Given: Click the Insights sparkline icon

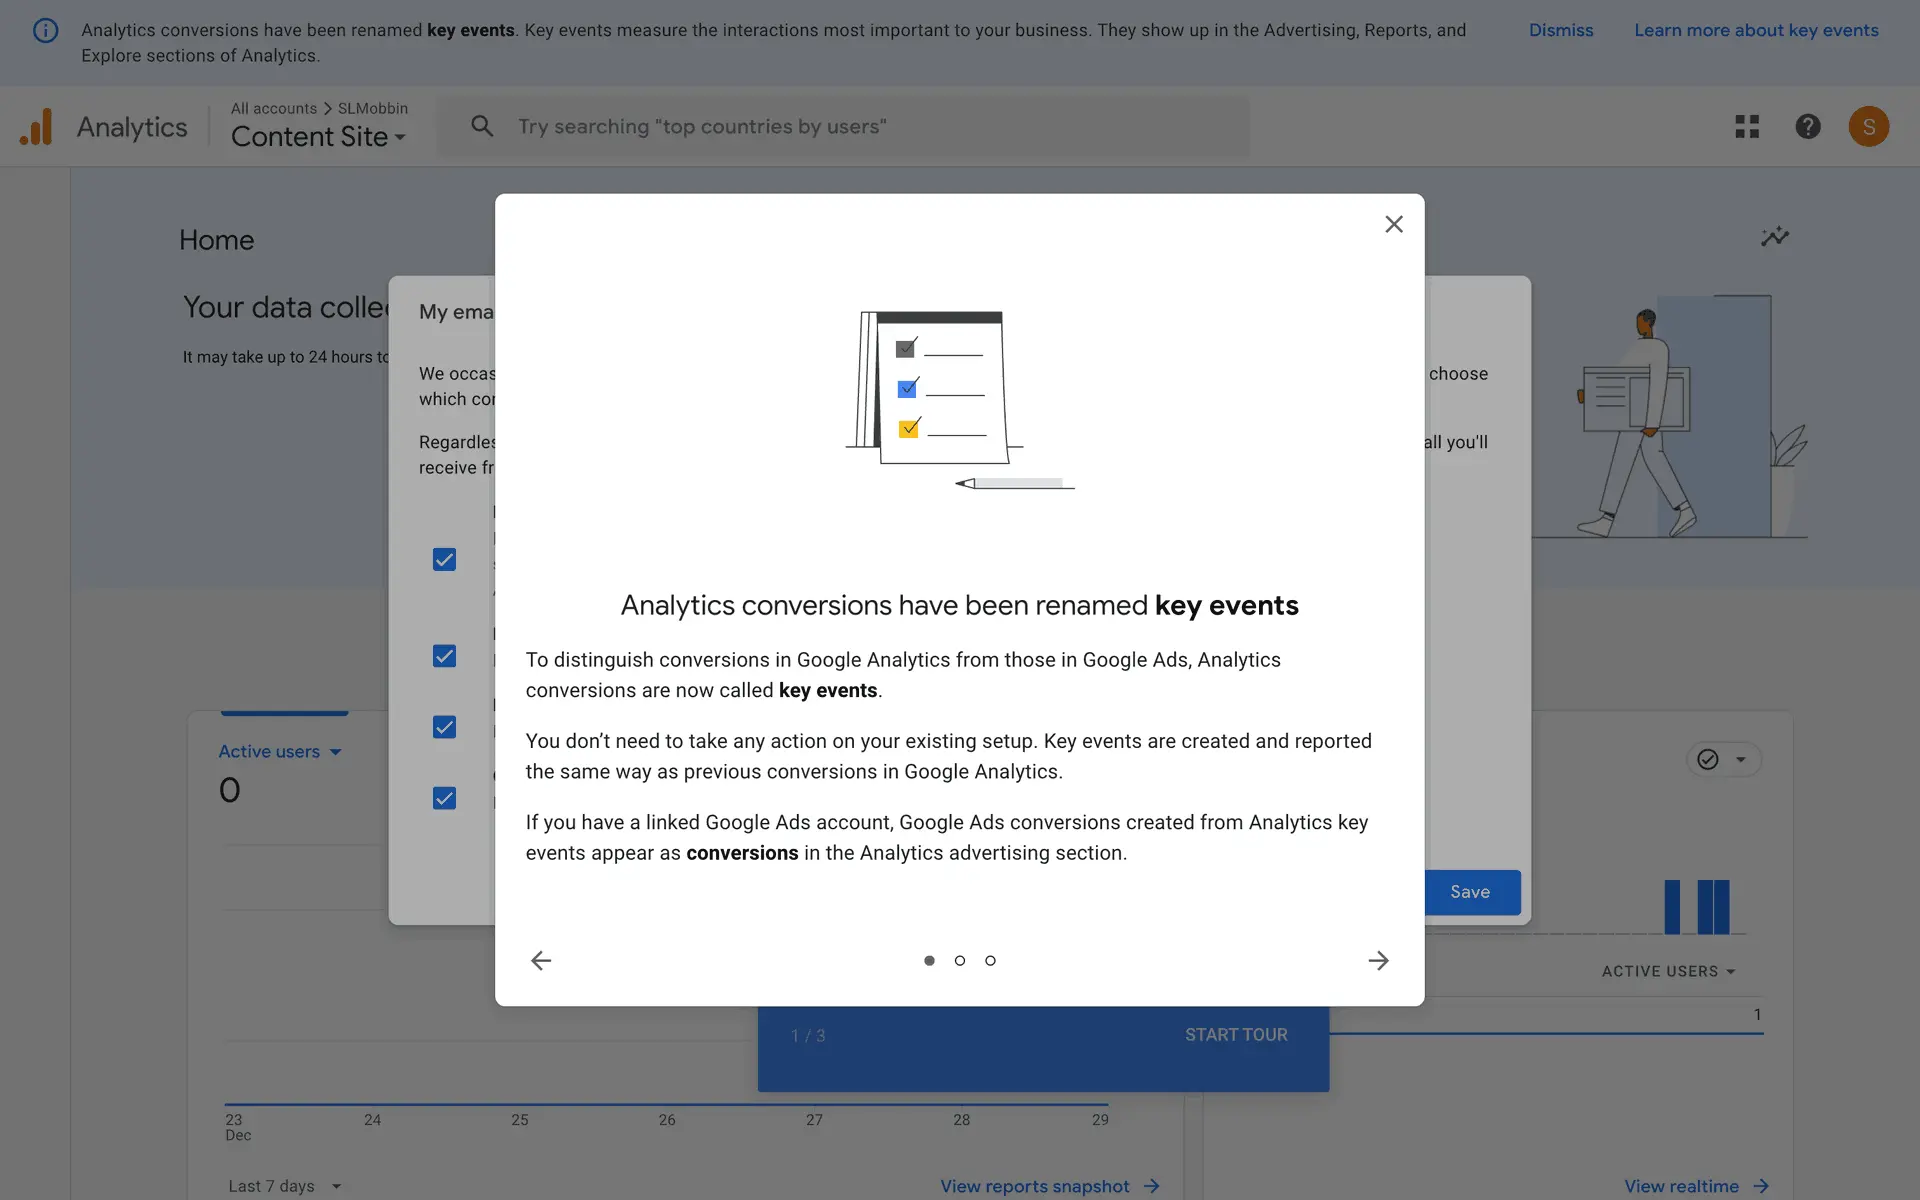Looking at the screenshot, I should pos(1774,237).
